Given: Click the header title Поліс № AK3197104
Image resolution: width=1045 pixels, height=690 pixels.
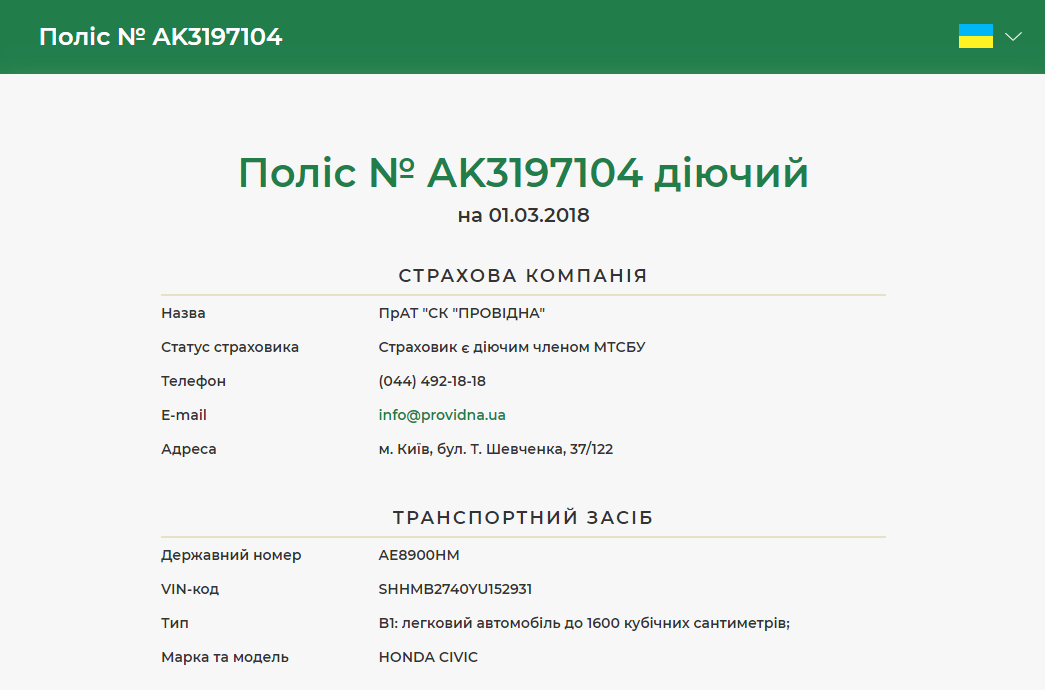Looking at the screenshot, I should [x=161, y=37].
